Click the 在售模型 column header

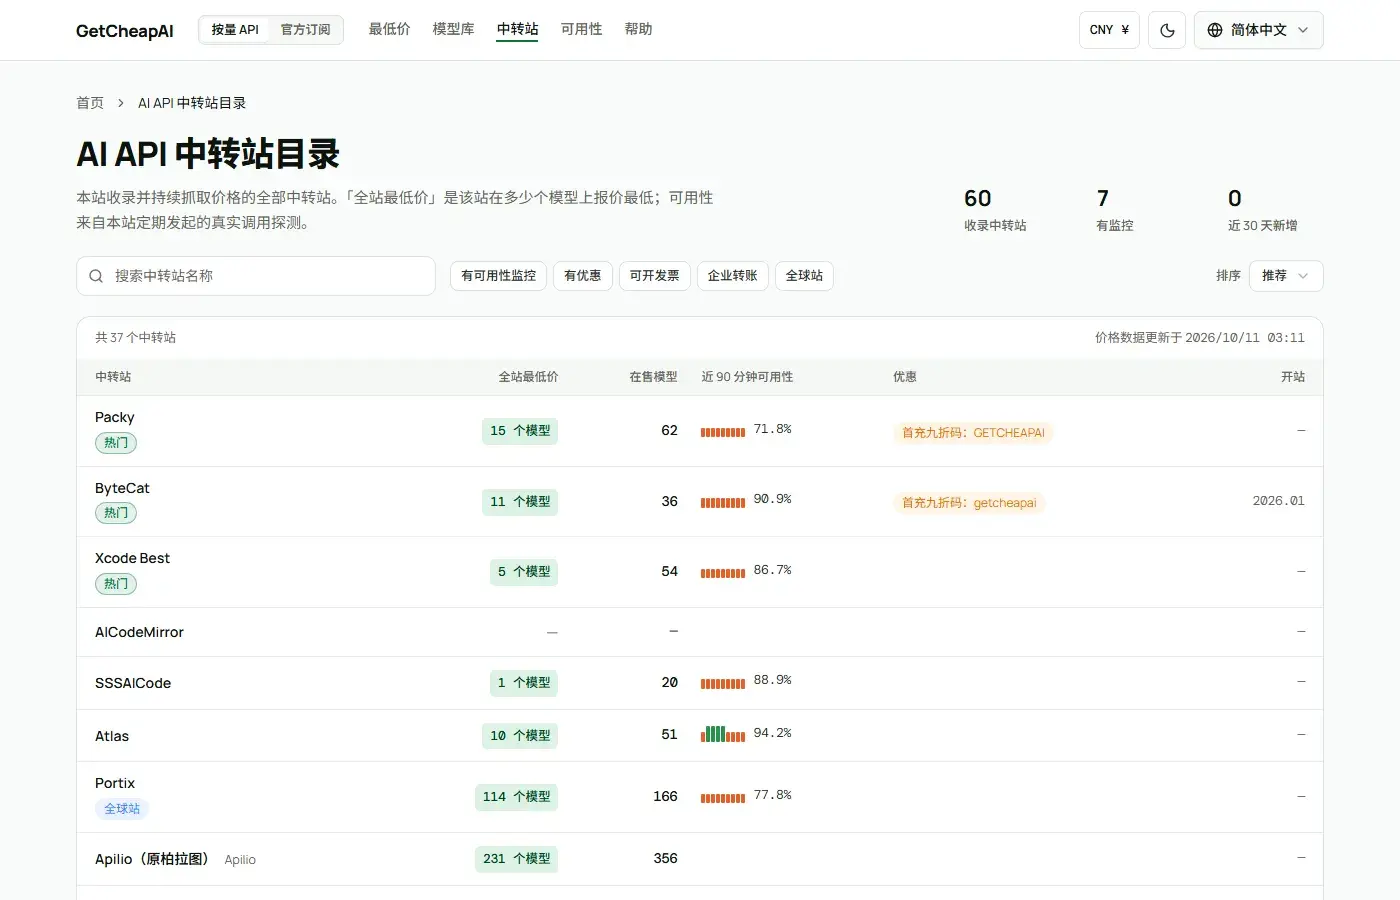(x=653, y=377)
